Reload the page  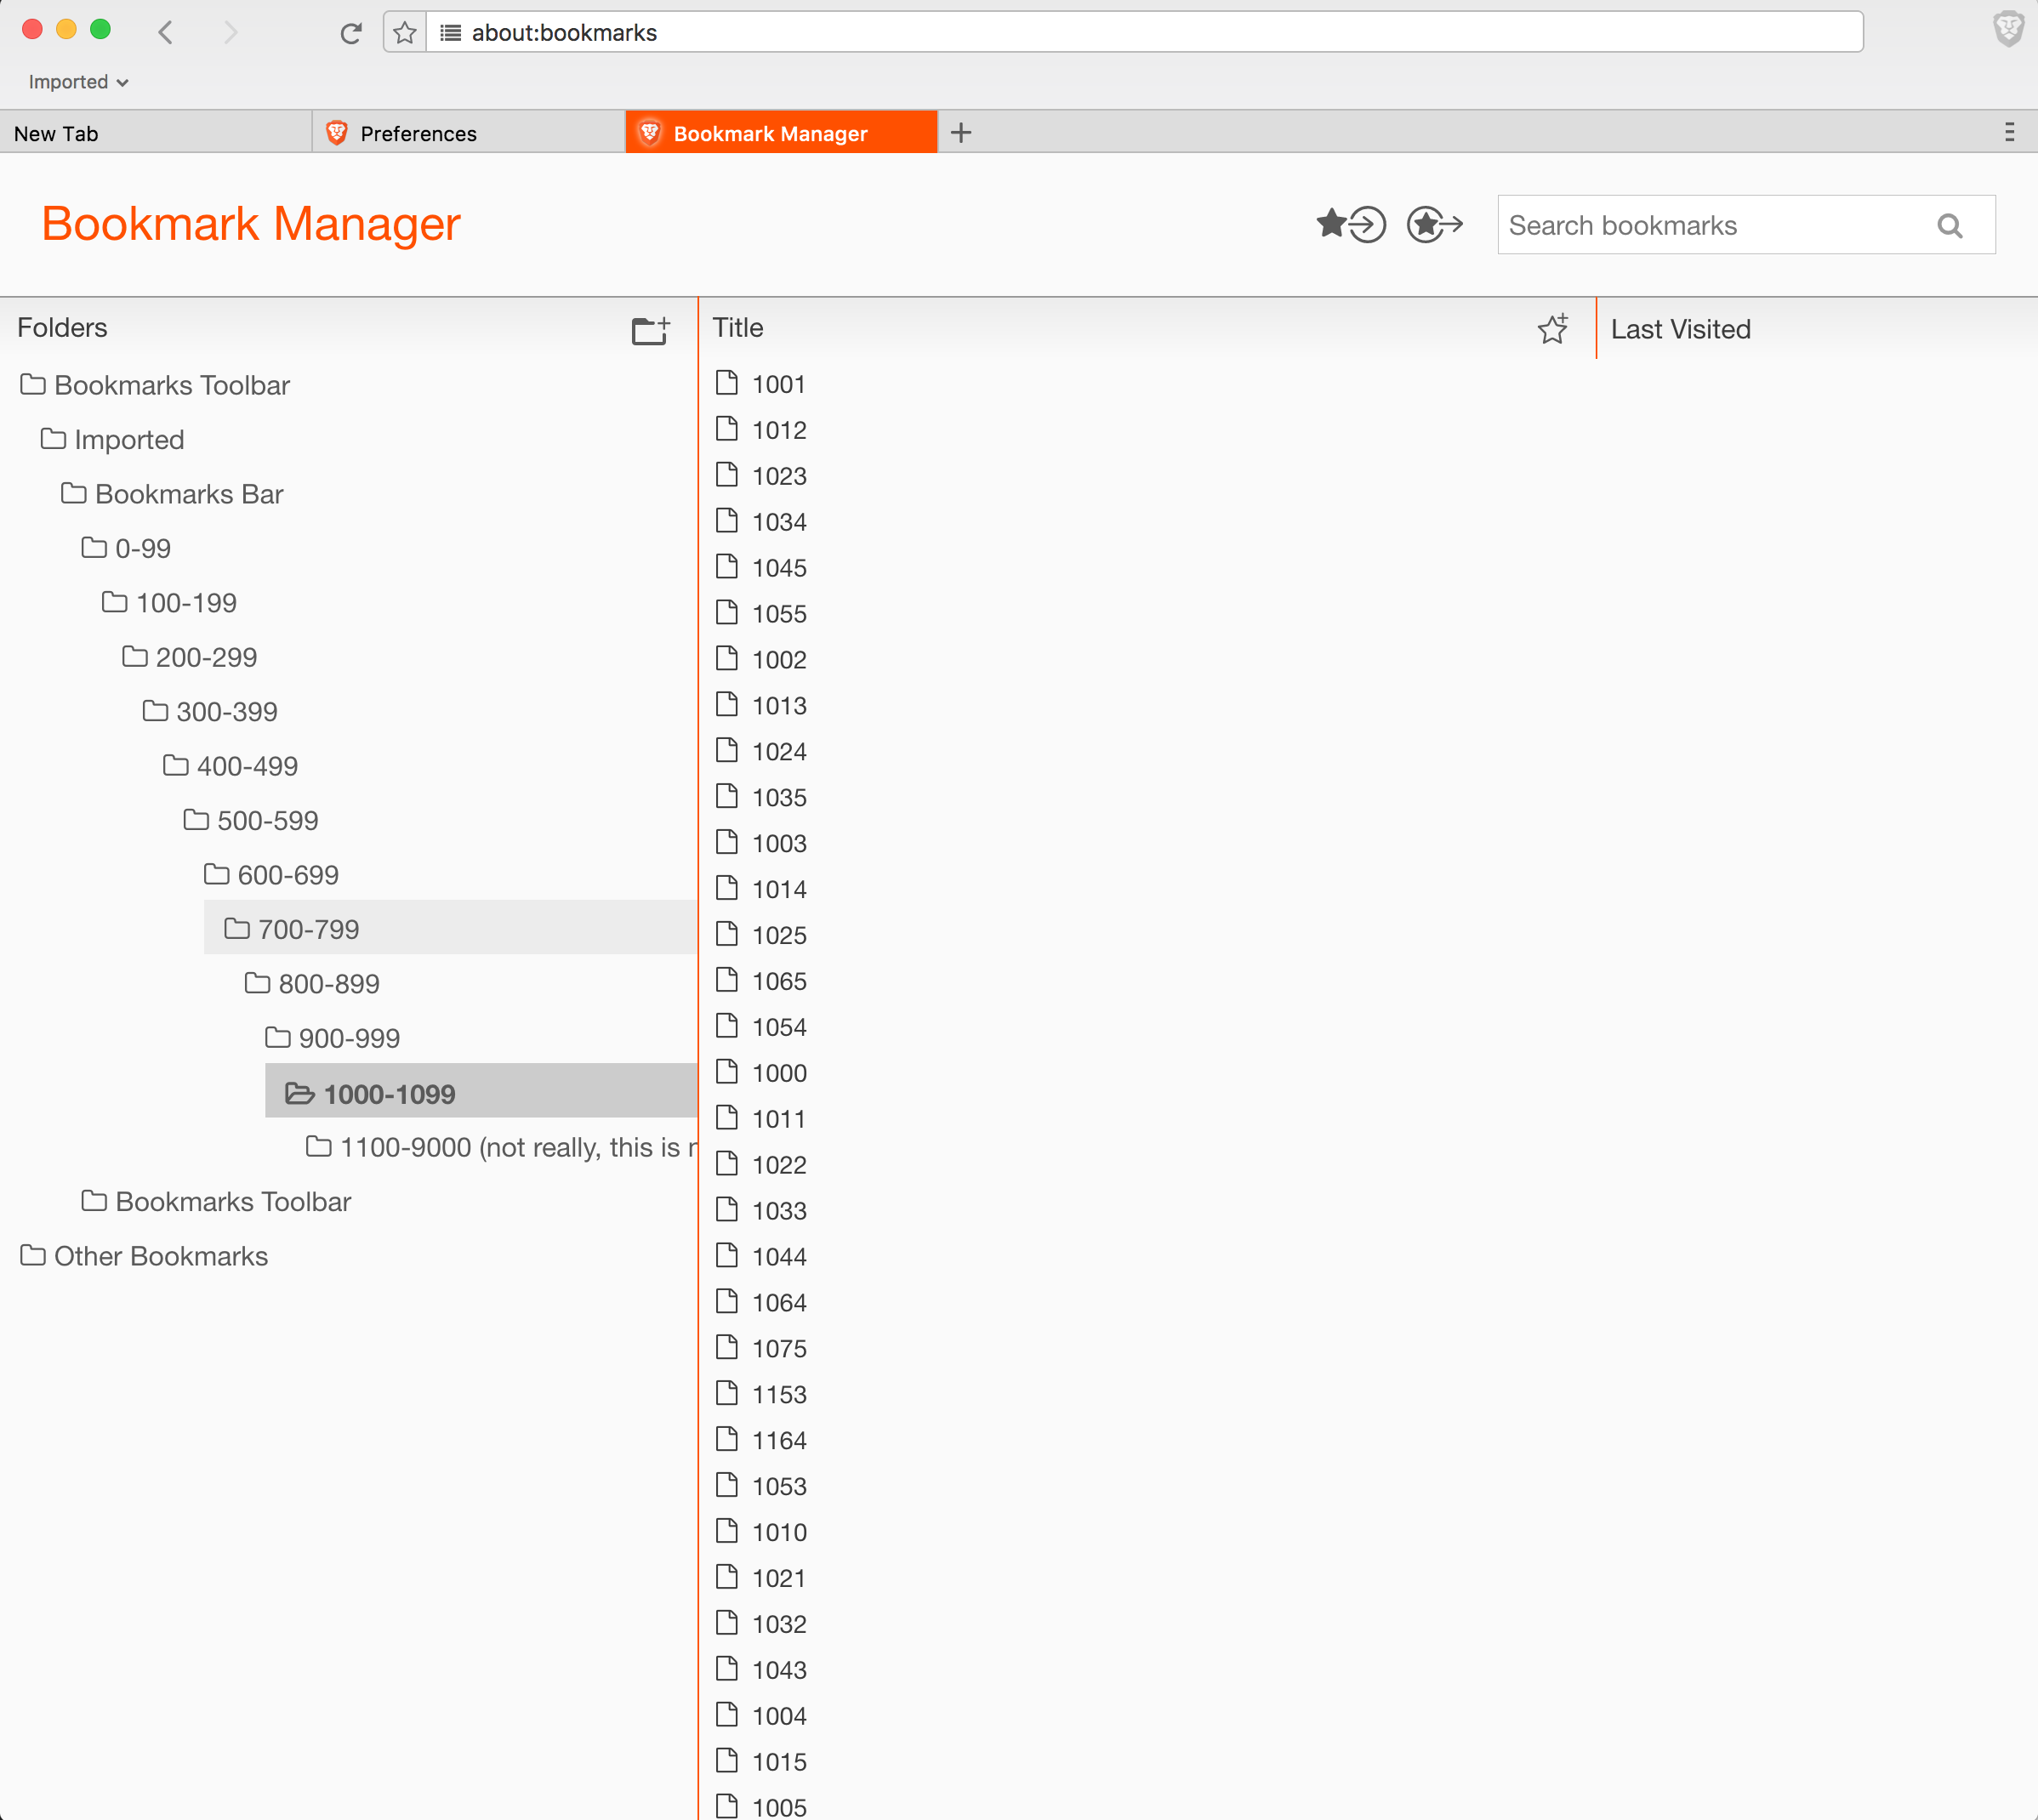350,33
